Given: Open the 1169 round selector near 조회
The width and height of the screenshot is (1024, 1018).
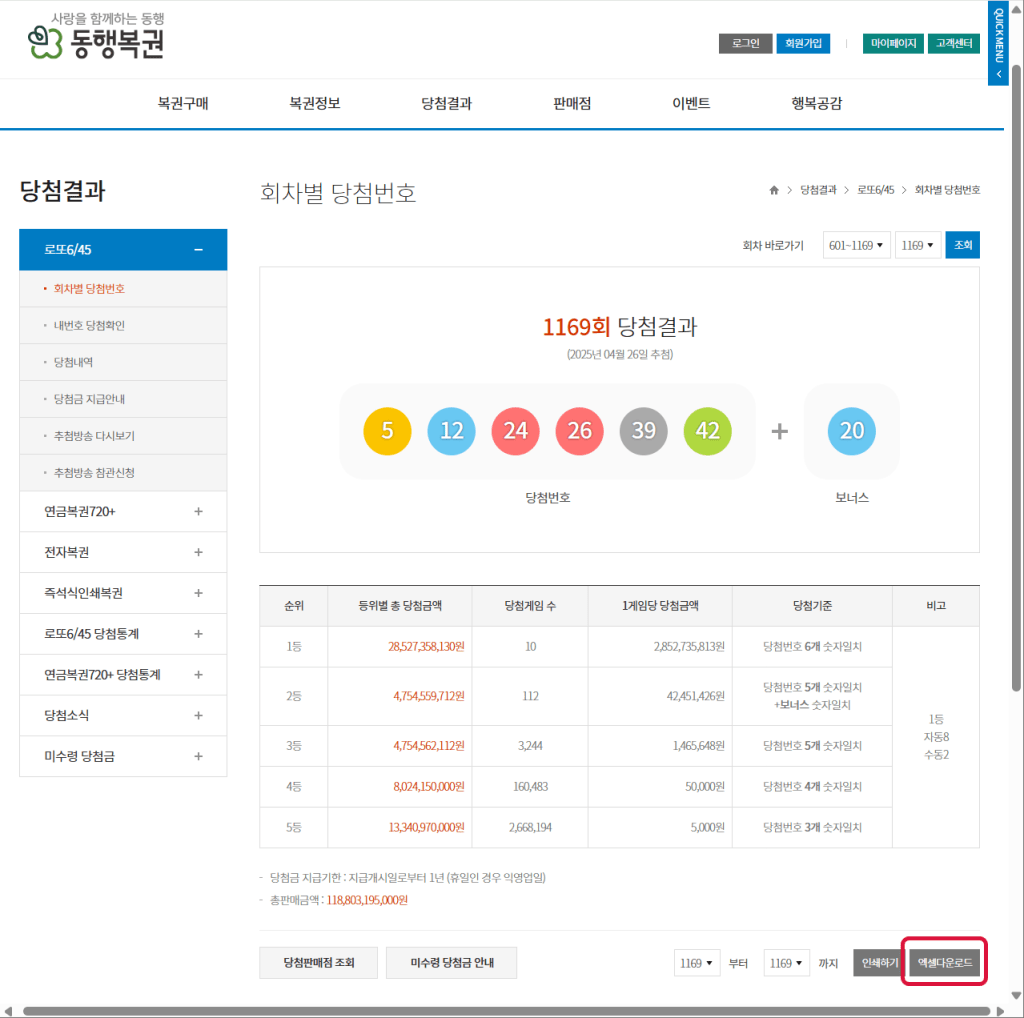Looking at the screenshot, I should click(917, 245).
